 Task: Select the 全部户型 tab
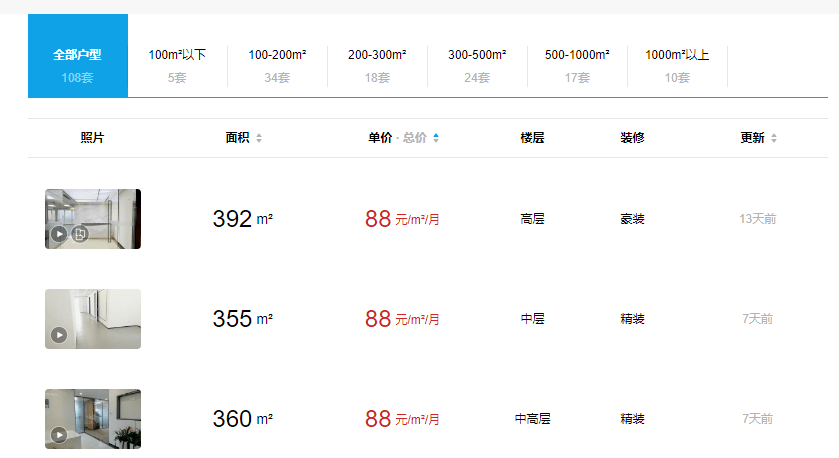(78, 56)
